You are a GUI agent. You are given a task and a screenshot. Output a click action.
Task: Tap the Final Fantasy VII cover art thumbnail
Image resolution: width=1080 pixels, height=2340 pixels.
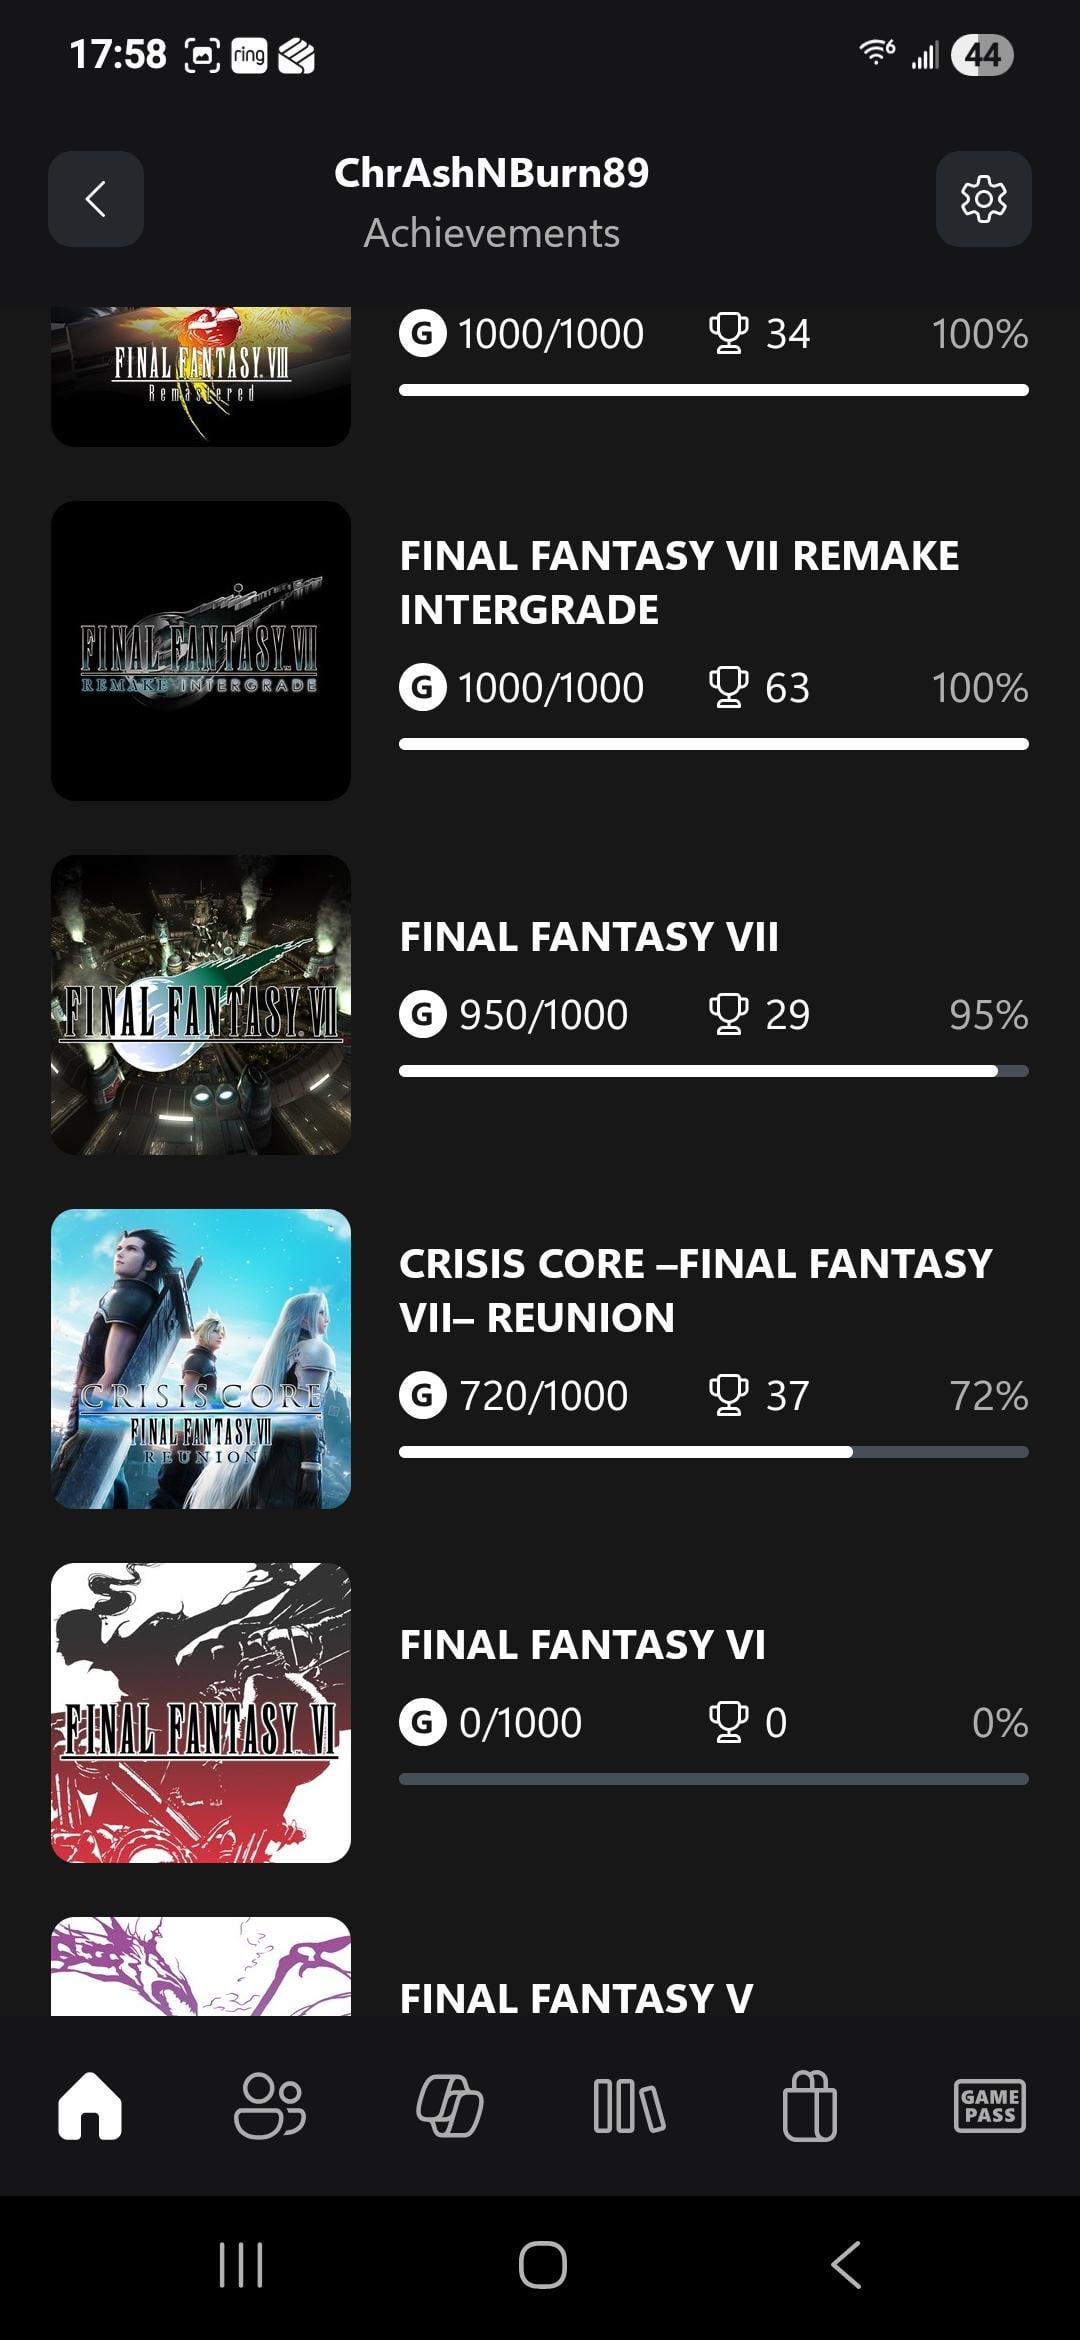[x=201, y=1004]
